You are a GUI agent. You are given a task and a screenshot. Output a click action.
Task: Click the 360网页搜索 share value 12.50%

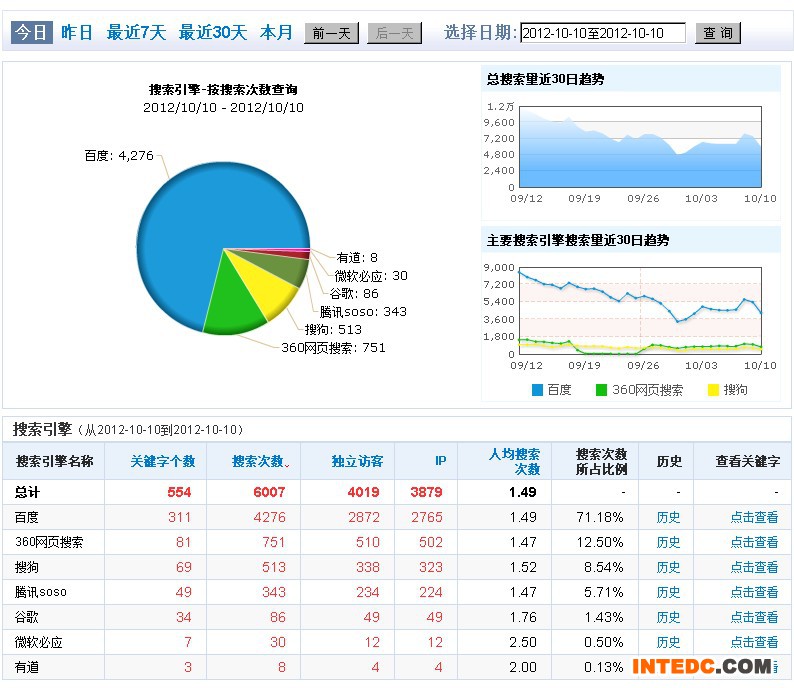600,542
